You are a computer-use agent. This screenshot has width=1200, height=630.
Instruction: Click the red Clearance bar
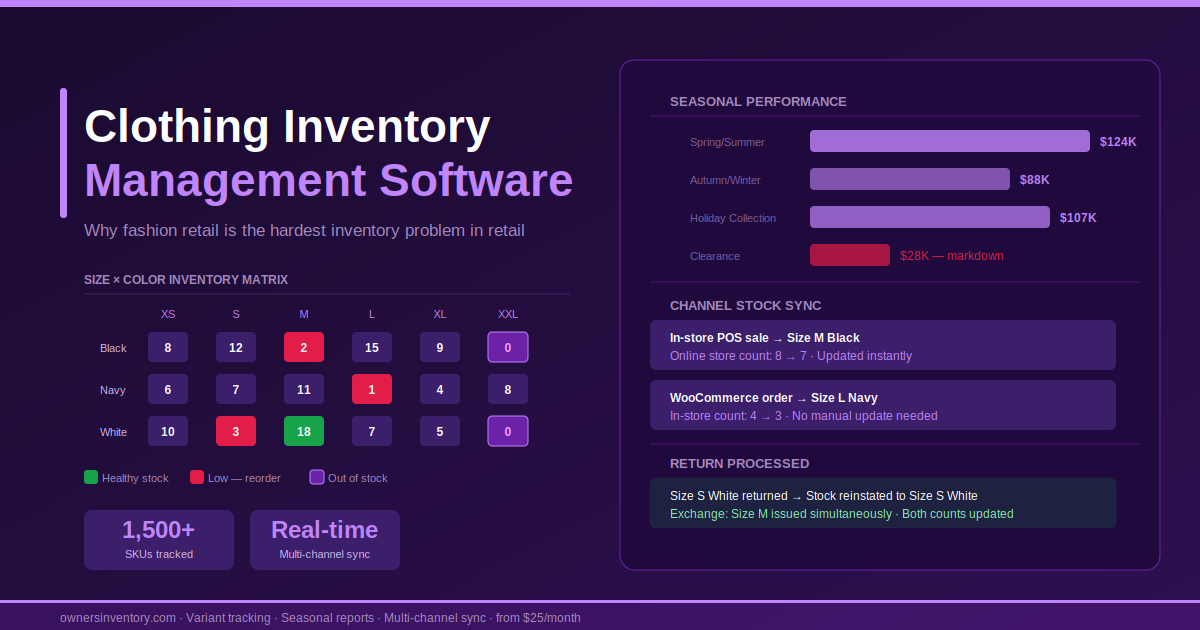pos(850,255)
